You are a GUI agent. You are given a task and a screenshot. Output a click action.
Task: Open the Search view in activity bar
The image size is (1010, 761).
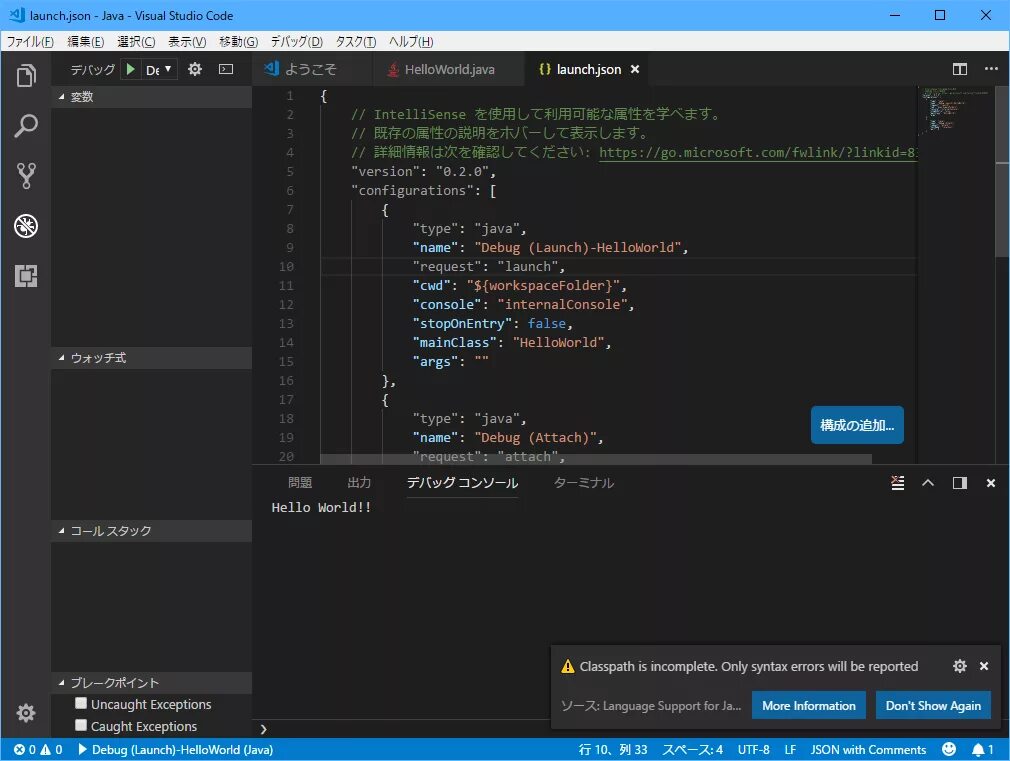(x=26, y=125)
